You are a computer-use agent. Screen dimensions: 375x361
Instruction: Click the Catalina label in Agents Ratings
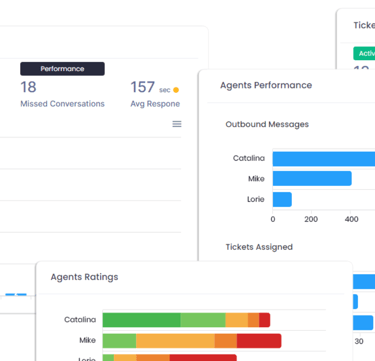(80, 320)
